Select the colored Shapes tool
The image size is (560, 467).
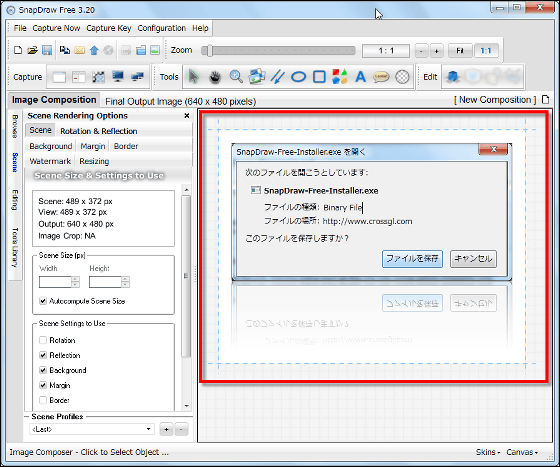pyautogui.click(x=340, y=76)
